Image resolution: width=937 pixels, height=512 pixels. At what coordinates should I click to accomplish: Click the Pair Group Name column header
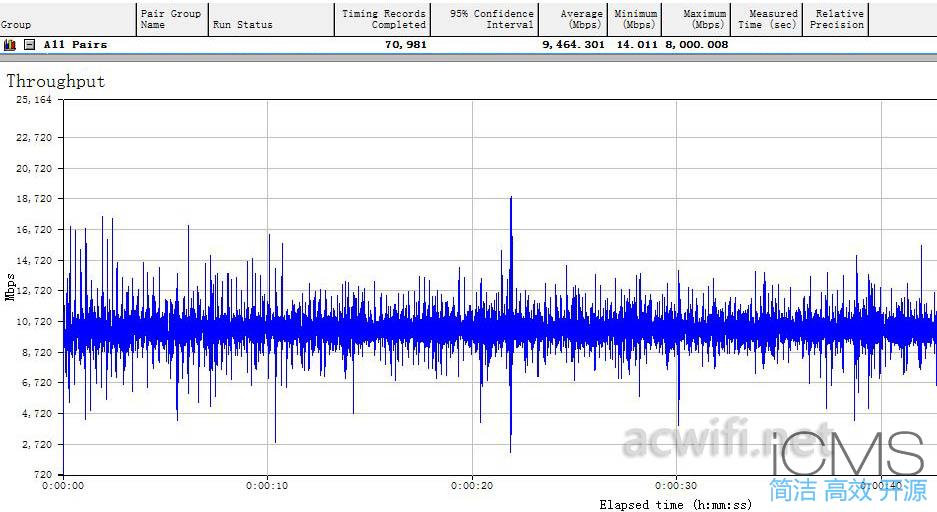click(173, 19)
